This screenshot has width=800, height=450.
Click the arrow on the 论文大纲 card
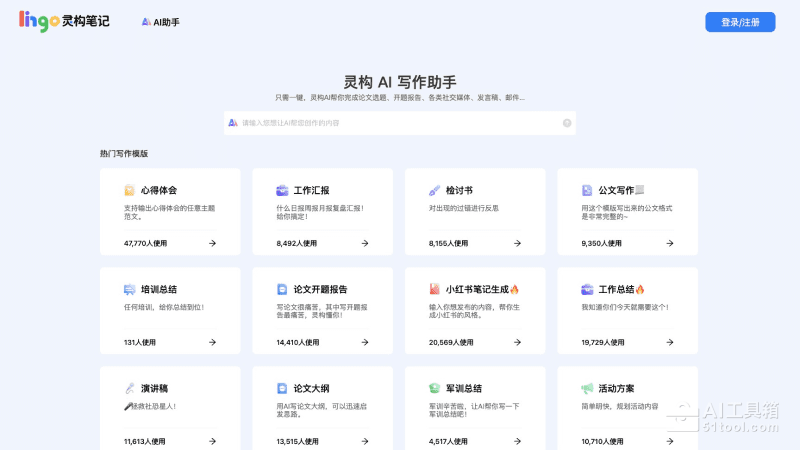(364, 441)
